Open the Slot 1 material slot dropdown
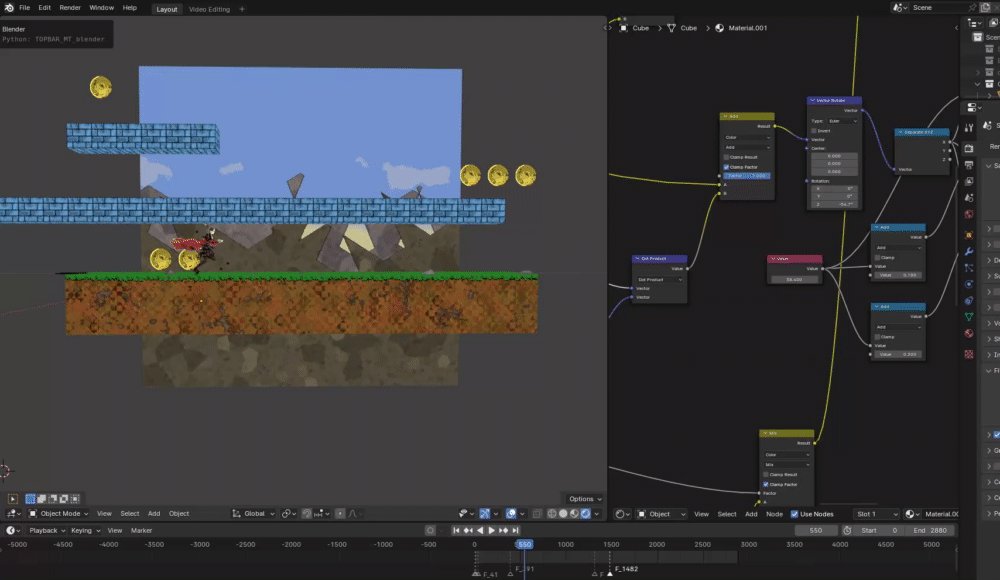This screenshot has width=1000, height=580. pos(876,514)
